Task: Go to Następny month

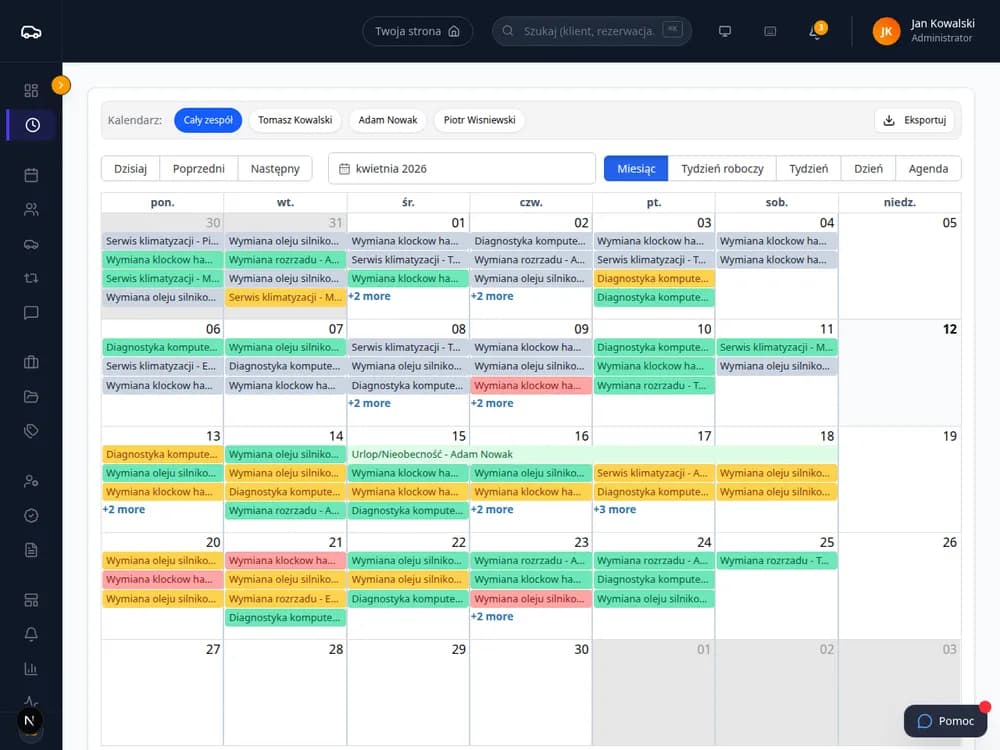Action: [x=275, y=168]
